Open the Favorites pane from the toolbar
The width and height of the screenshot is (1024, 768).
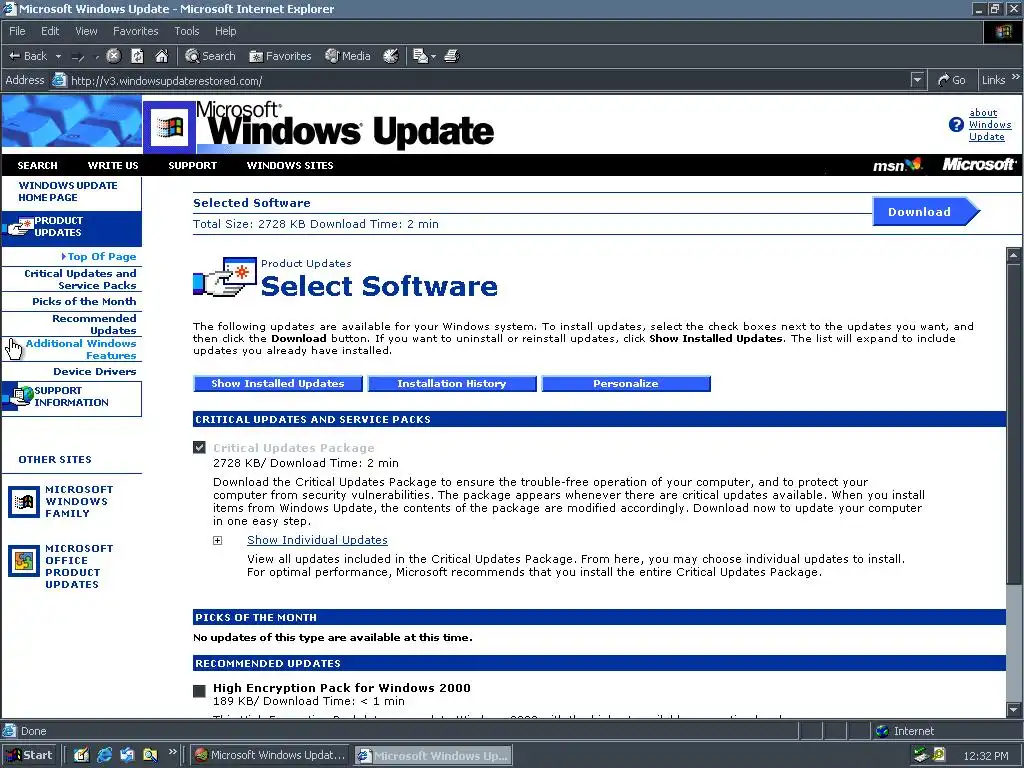coord(280,56)
